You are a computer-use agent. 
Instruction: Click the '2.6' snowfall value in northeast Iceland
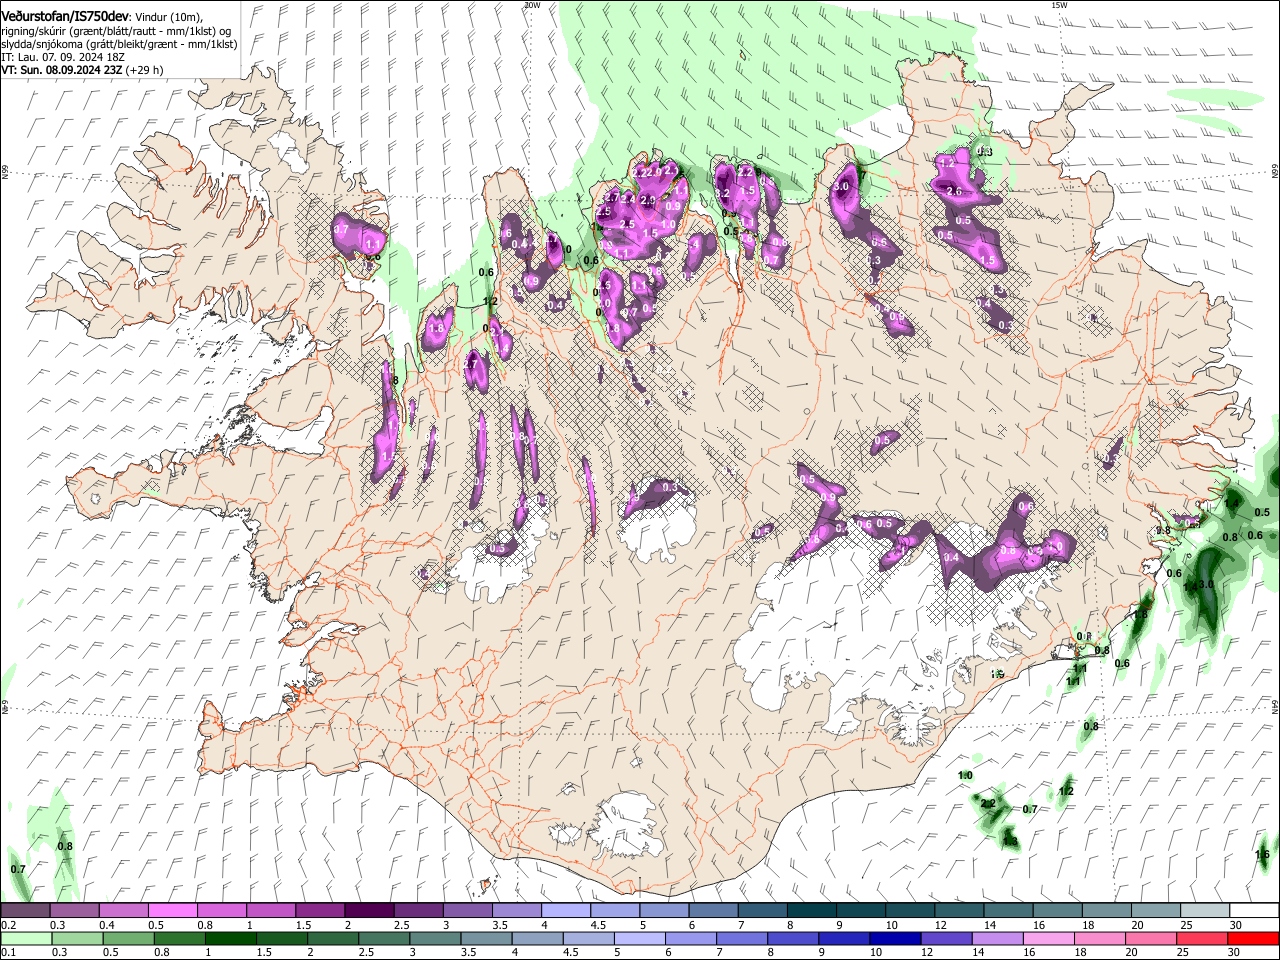point(954,191)
